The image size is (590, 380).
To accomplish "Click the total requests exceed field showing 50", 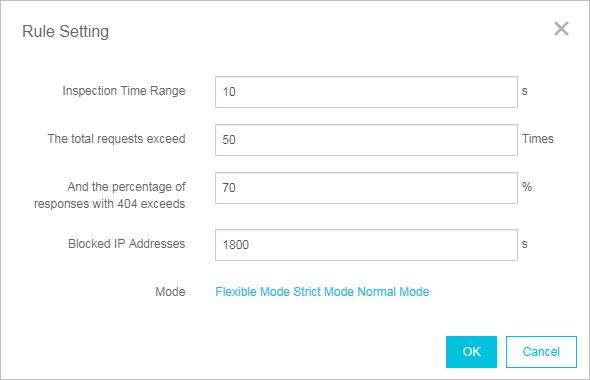I will 366,140.
